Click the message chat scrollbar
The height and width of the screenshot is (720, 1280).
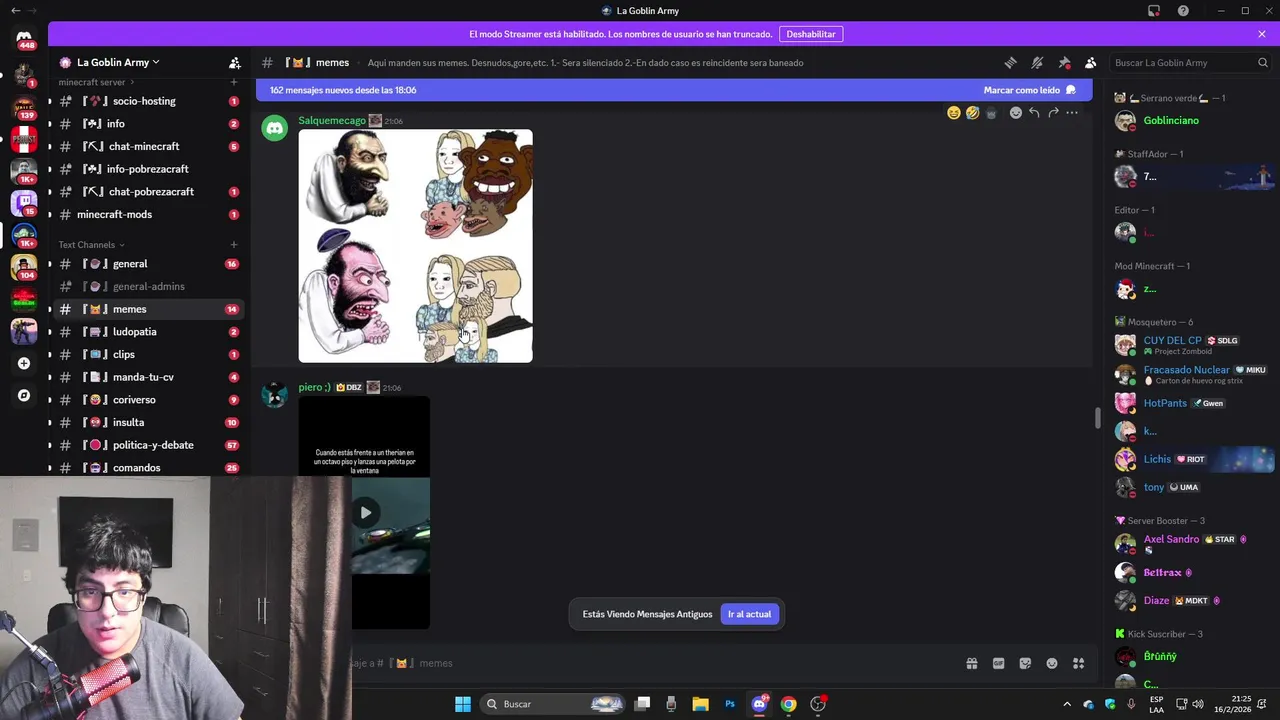(1097, 418)
